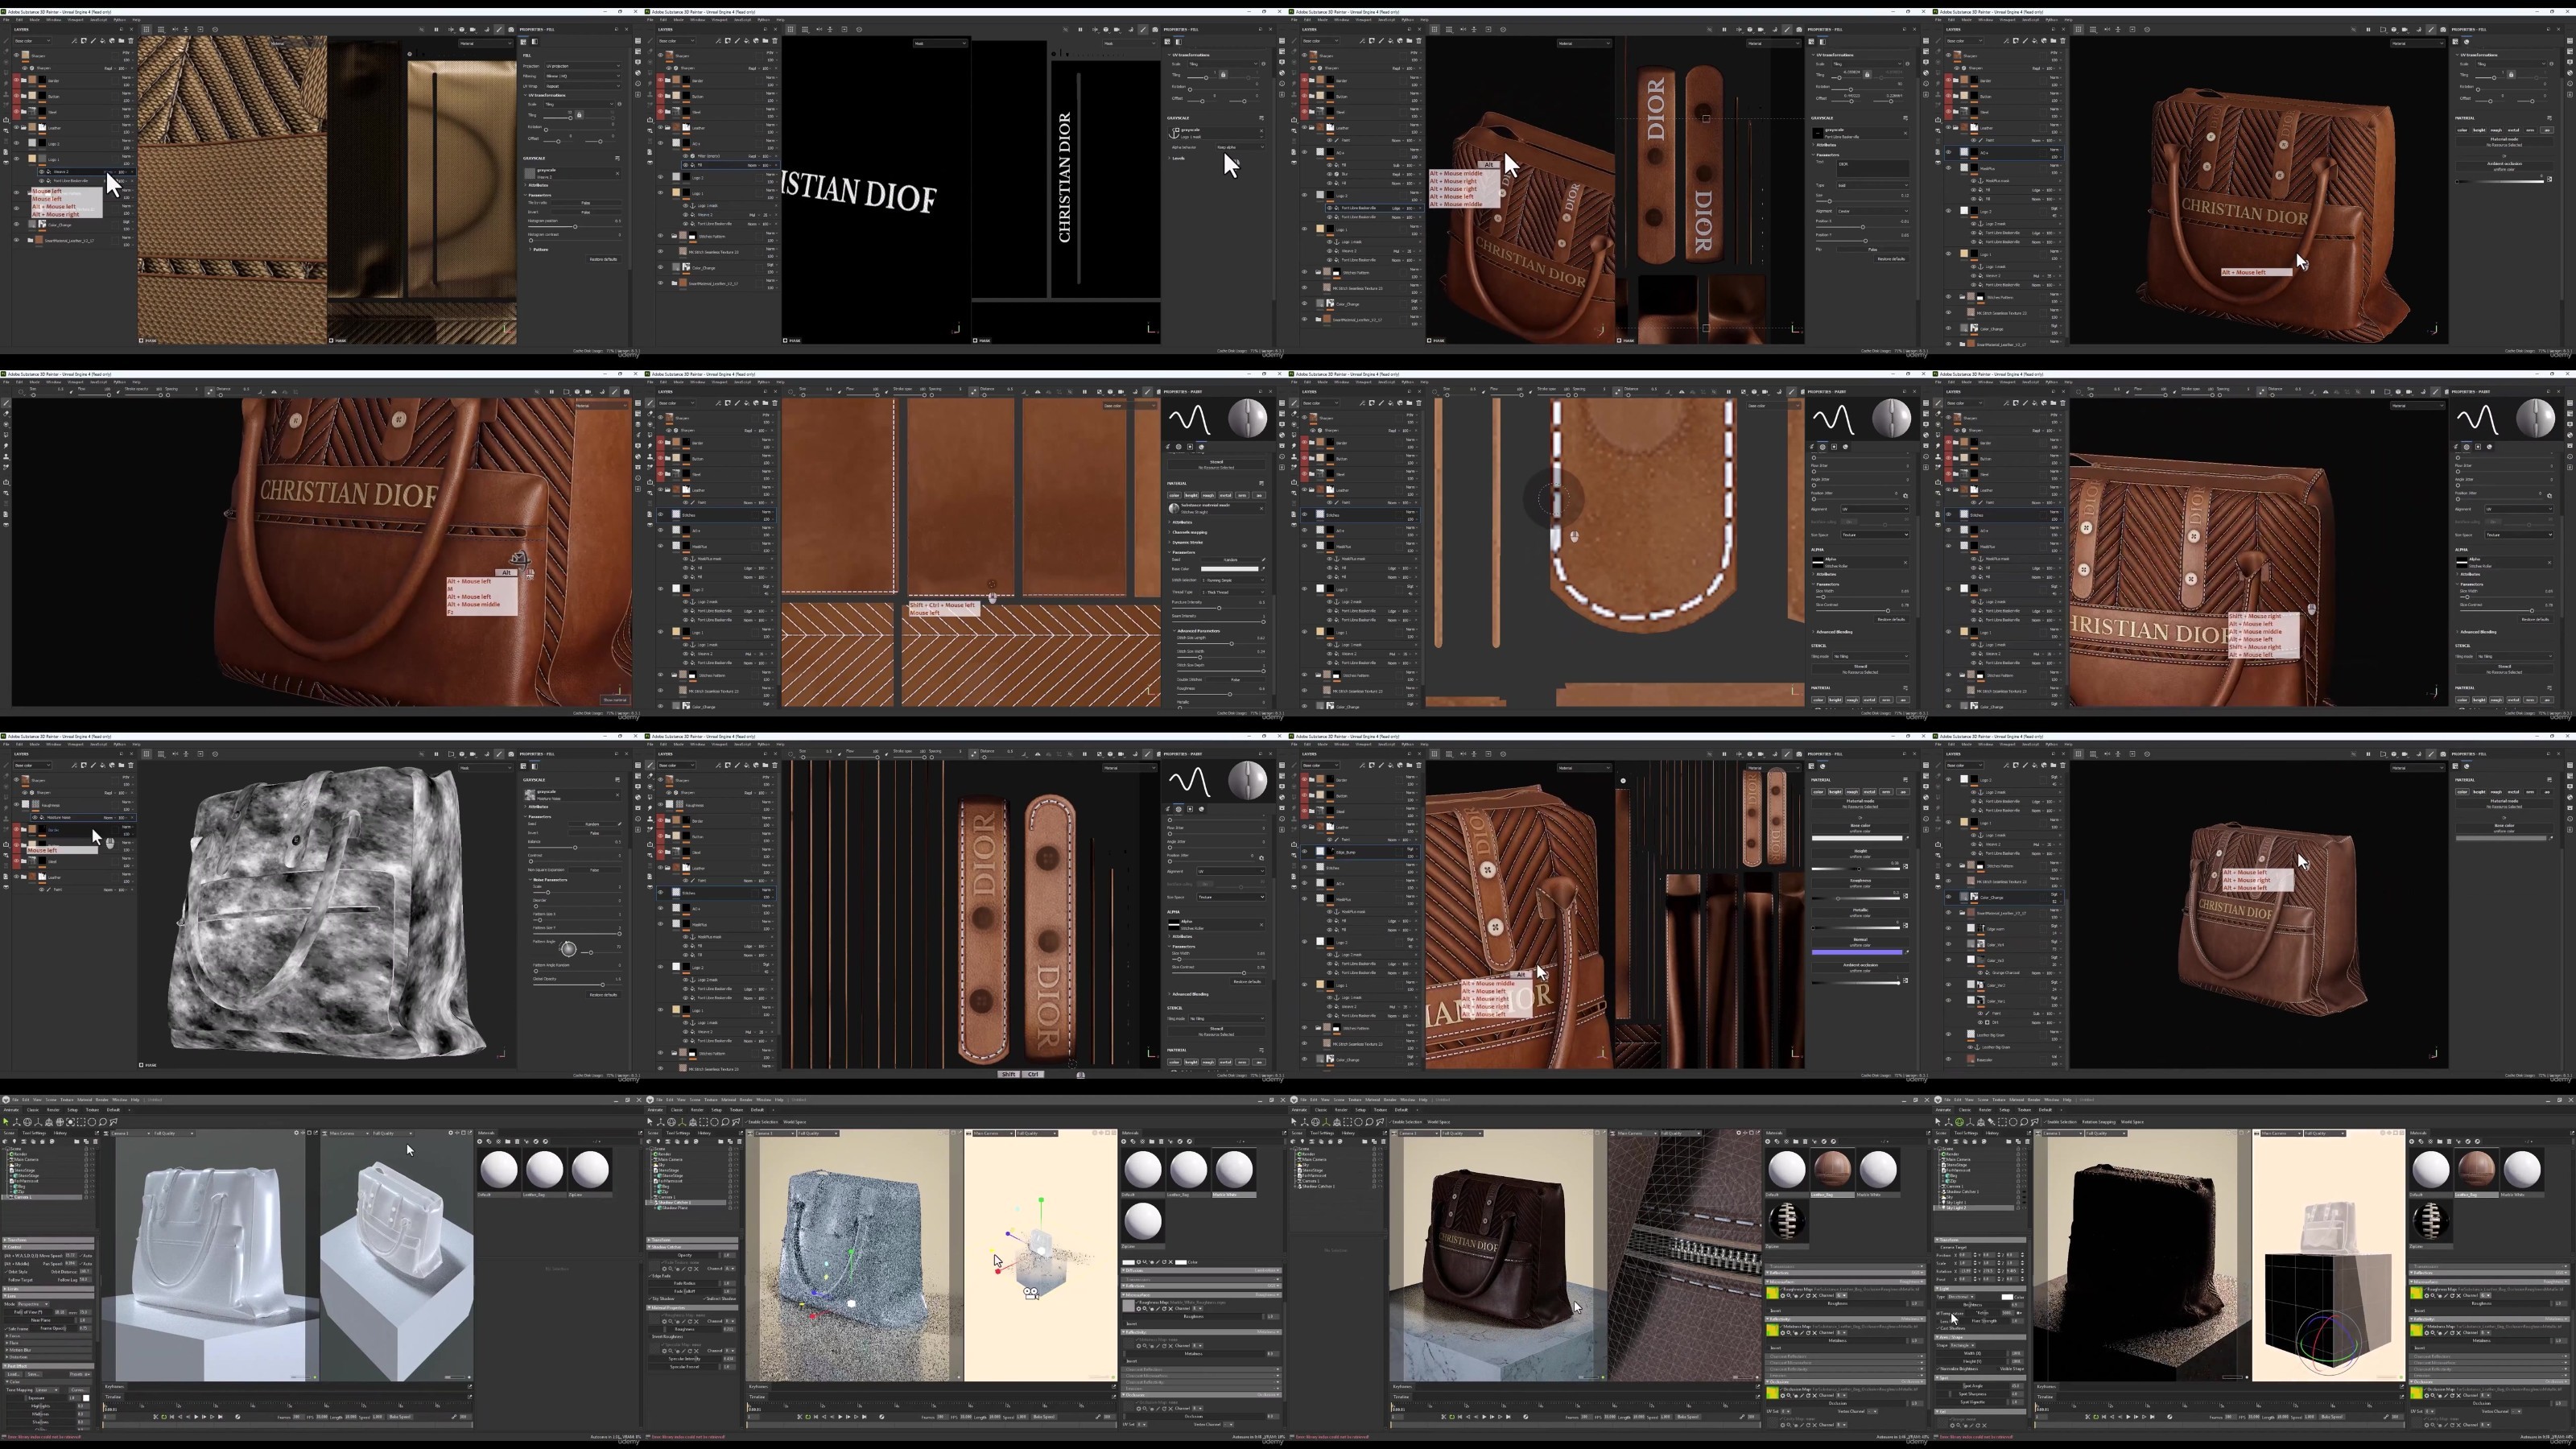The height and width of the screenshot is (1449, 2576).
Task: Click the Curves... button beside Tone Mapping
Action: tap(79, 1391)
